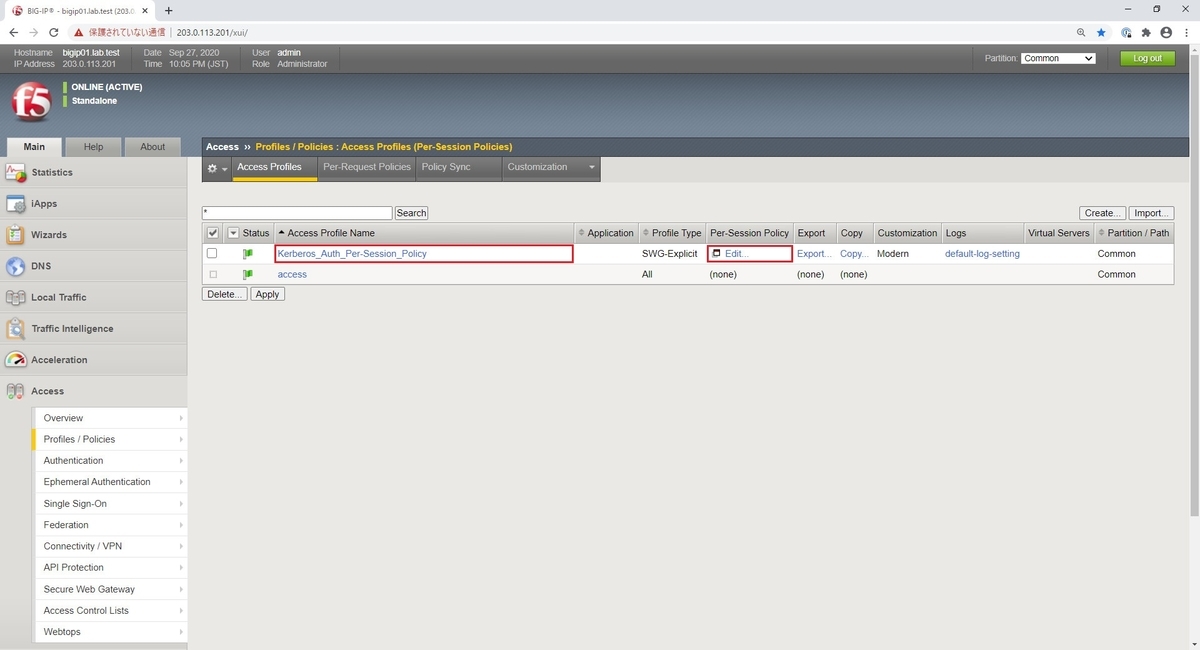
Task: Switch to the About tab
Action: [x=152, y=146]
